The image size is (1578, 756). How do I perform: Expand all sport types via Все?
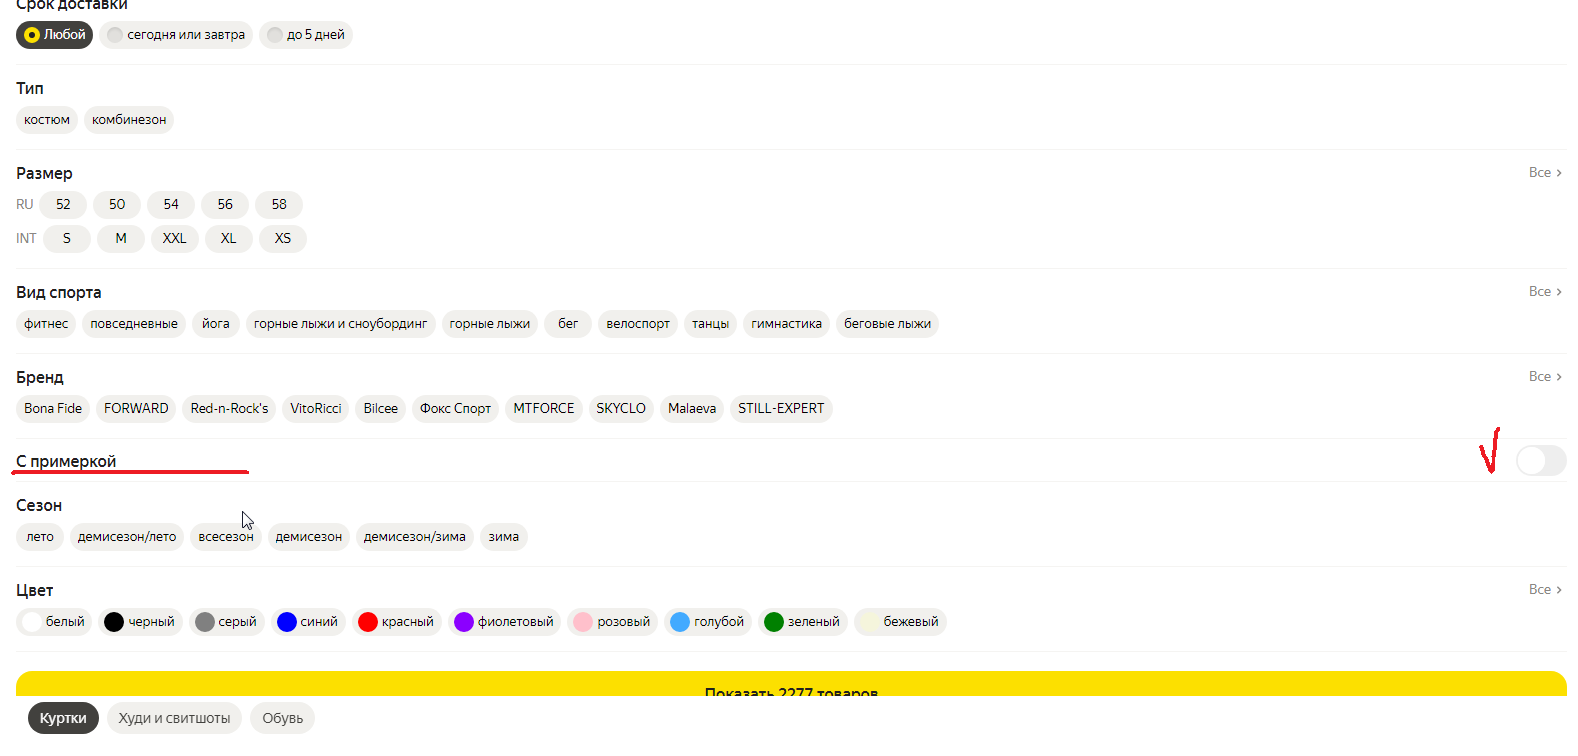coord(1545,292)
